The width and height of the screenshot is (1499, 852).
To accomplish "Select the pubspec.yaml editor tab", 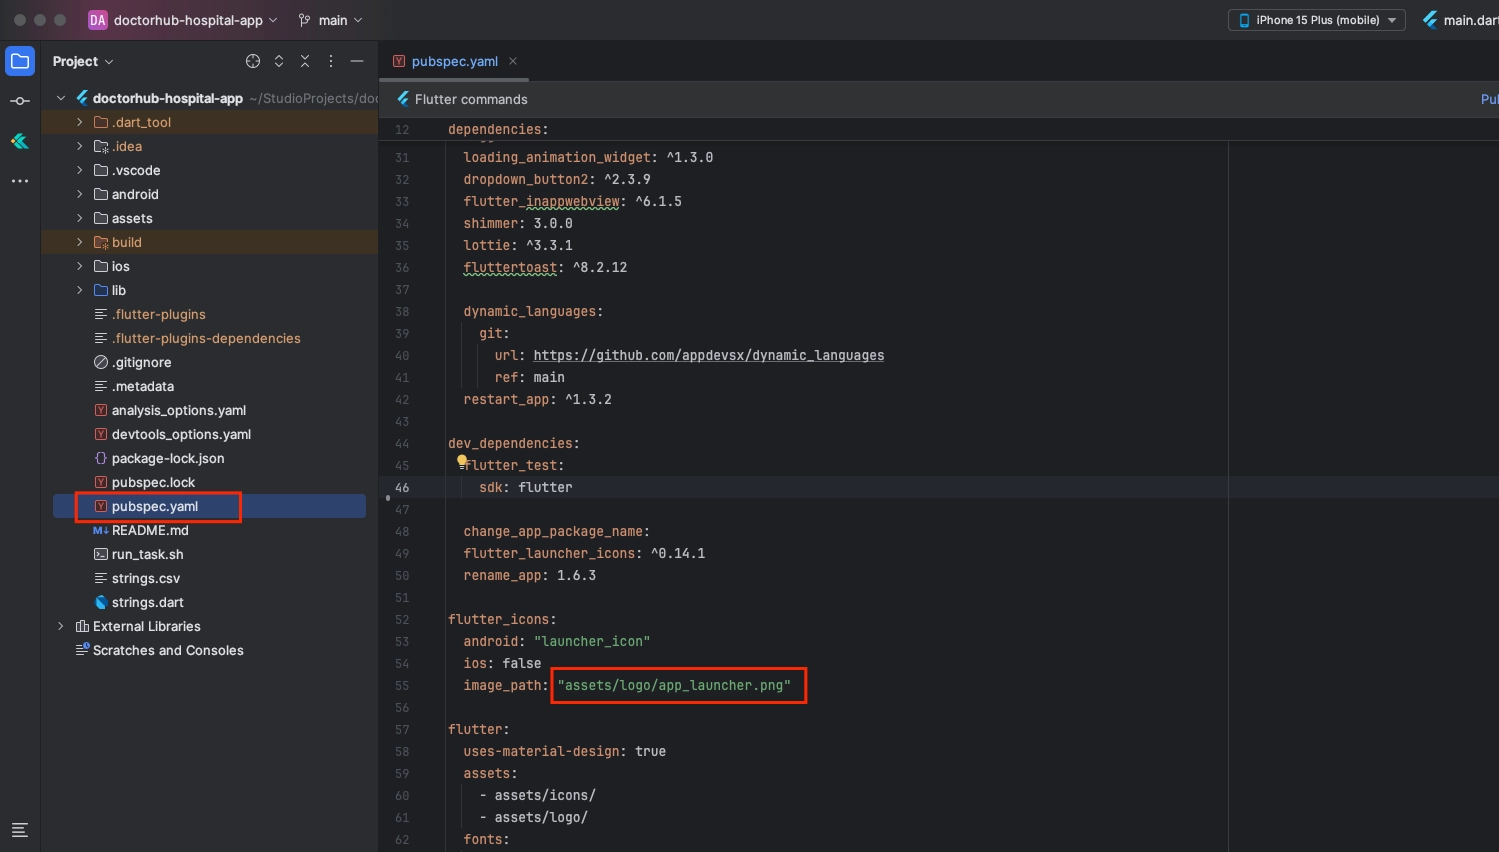I will tap(454, 61).
